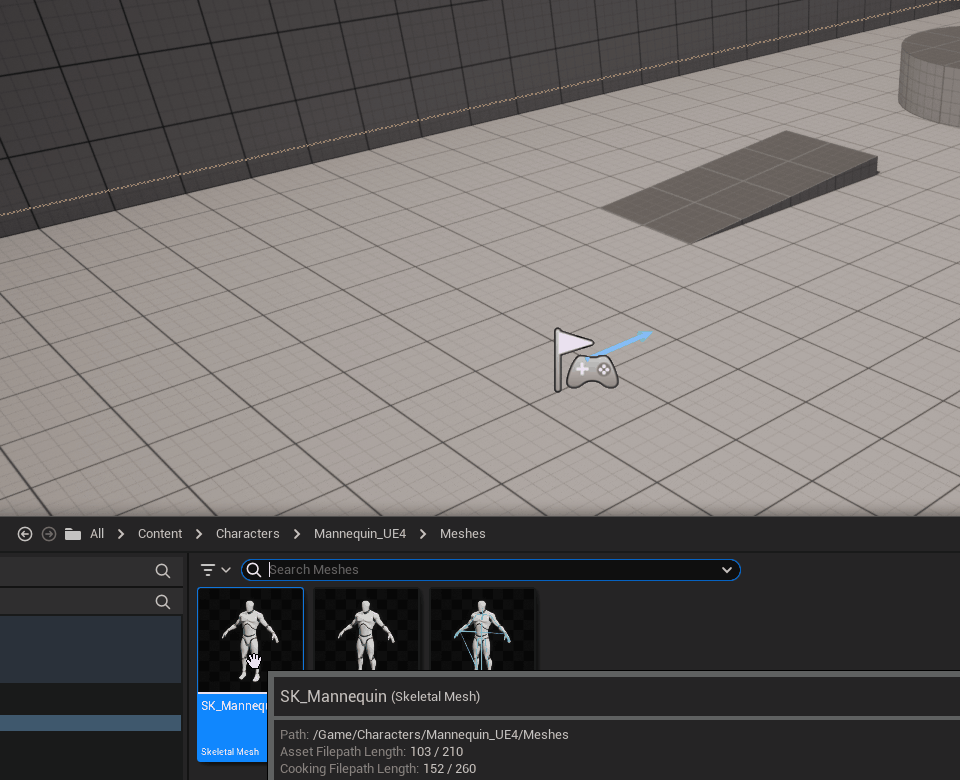Select the ramp mesh in the viewport
The width and height of the screenshot is (960, 780).
click(x=740, y=186)
